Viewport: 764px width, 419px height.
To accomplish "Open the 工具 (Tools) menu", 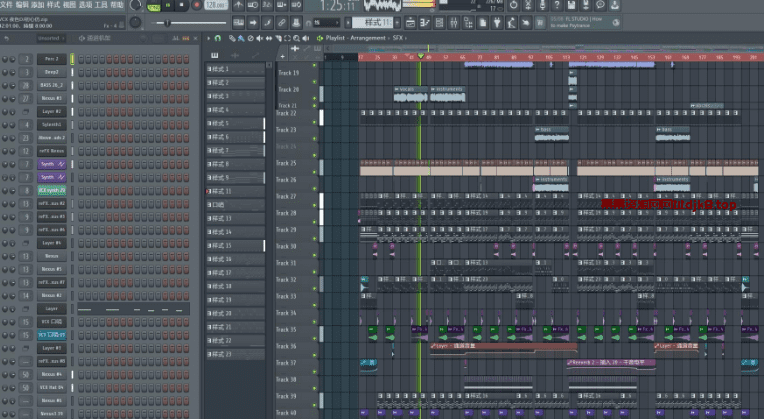I will tap(100, 5).
